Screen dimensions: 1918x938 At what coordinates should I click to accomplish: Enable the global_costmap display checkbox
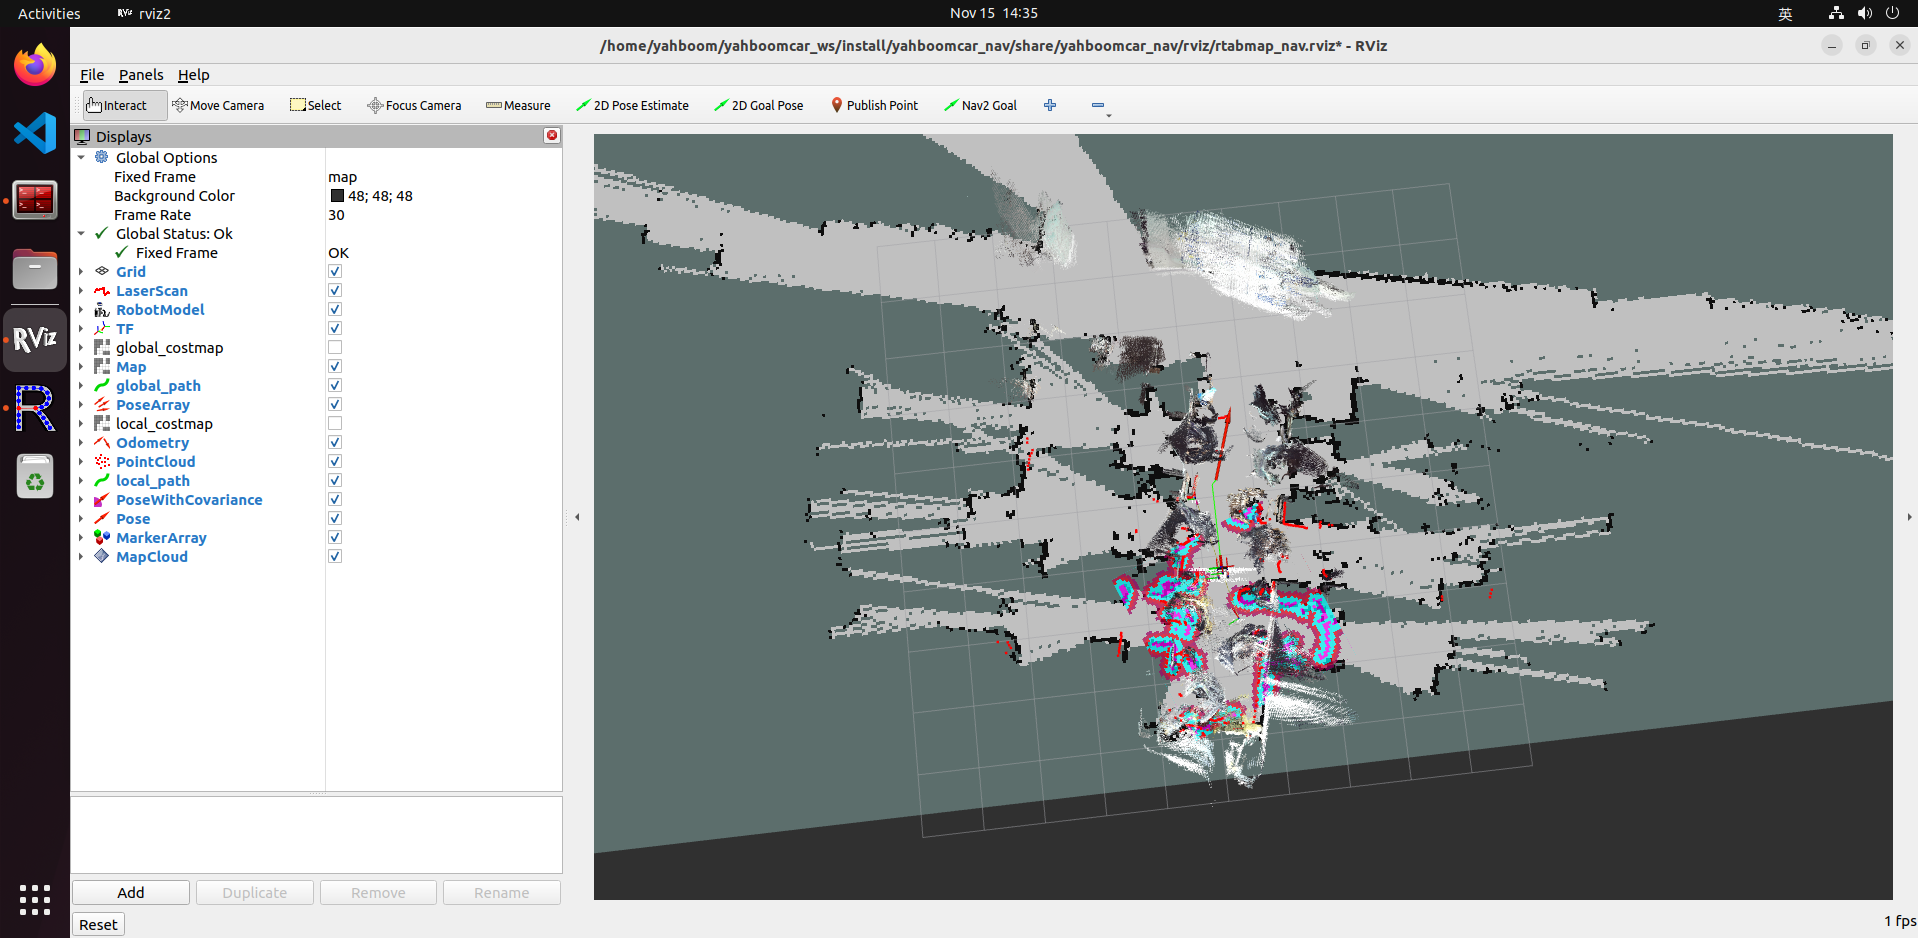tap(335, 348)
